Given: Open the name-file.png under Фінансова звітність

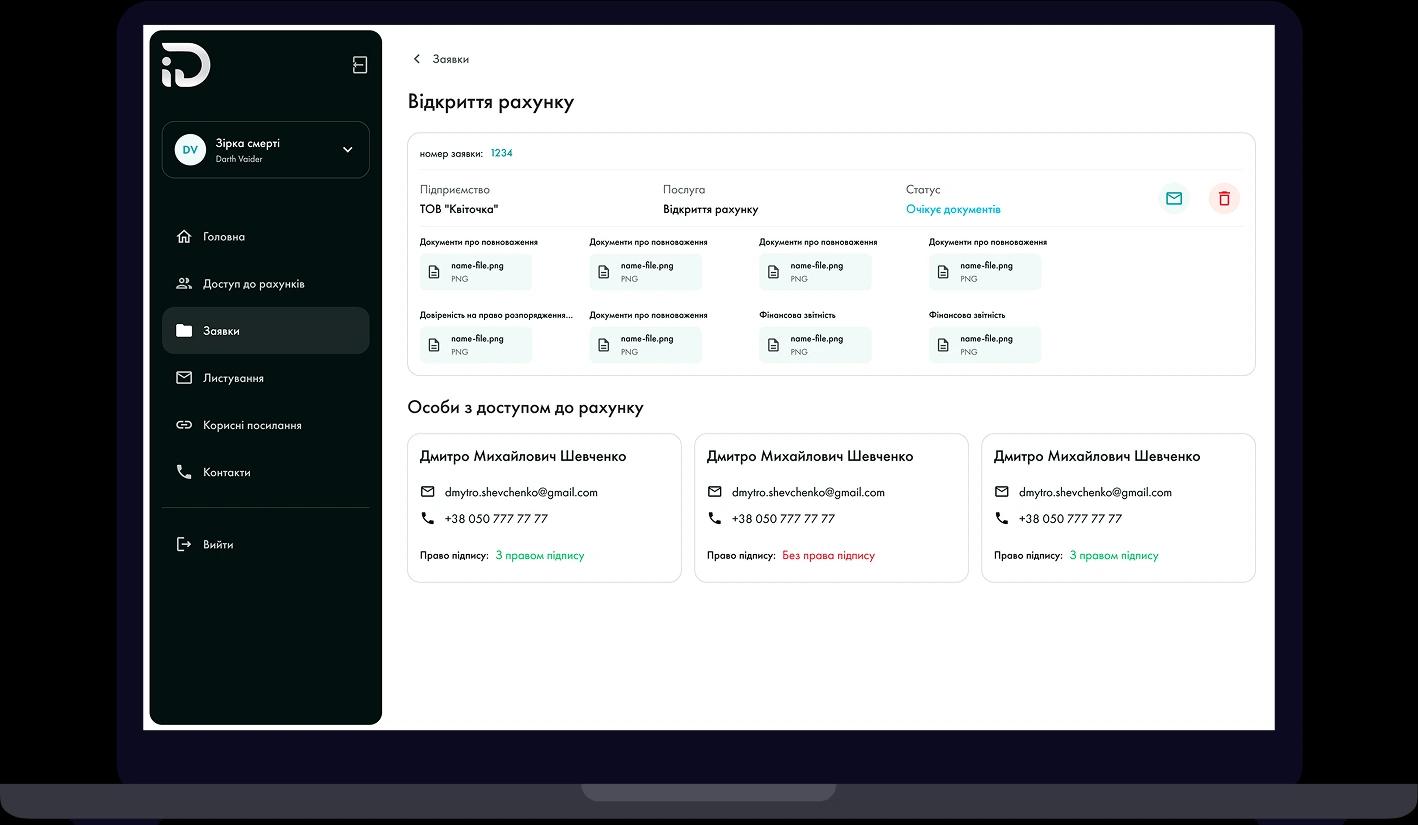Looking at the screenshot, I should pos(814,344).
